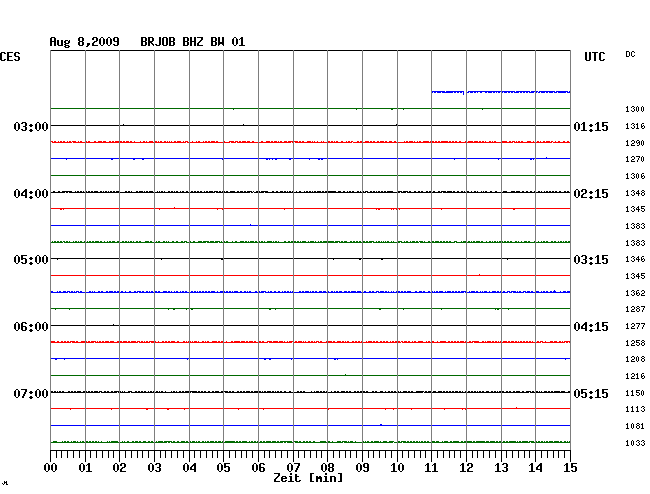Select the DC value '1316'

coord(635,126)
